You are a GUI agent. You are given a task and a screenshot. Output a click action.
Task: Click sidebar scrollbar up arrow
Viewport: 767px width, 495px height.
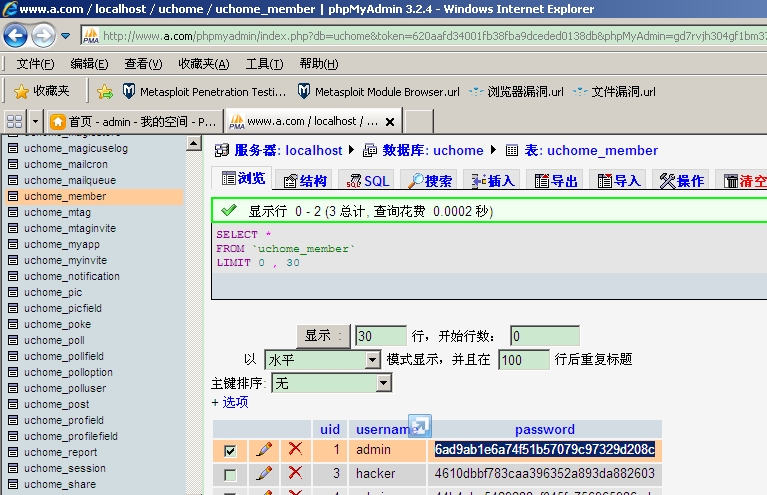click(x=194, y=143)
